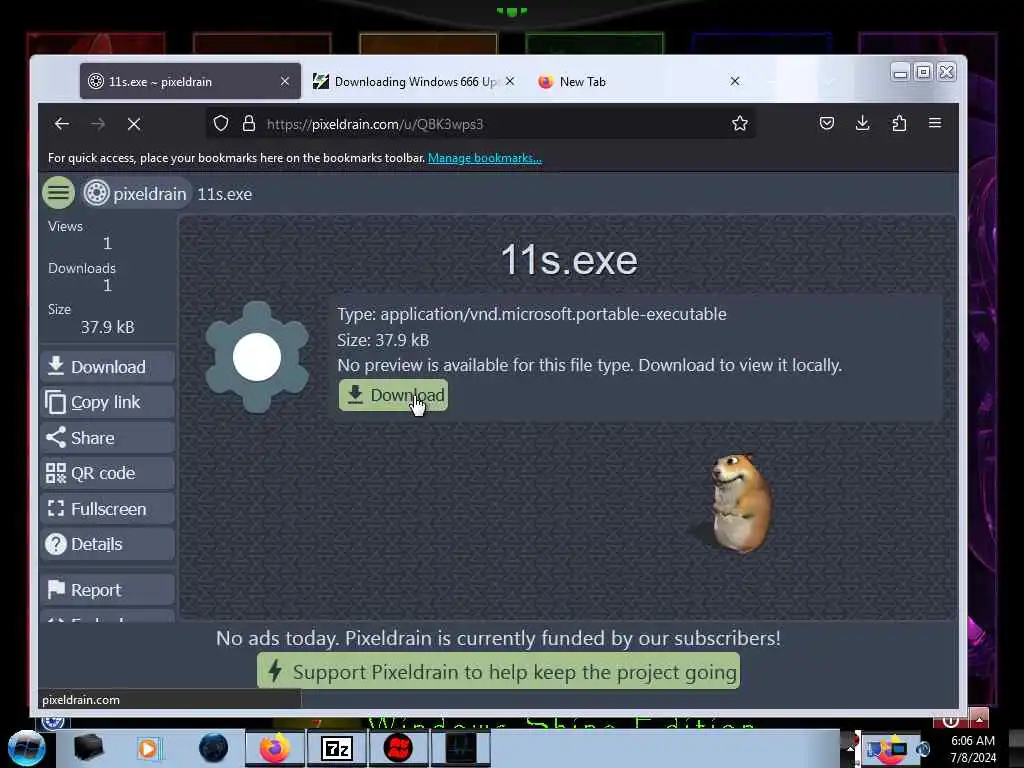1024x768 pixels.
Task: Open the Firefox downloads panel icon
Action: 862,123
